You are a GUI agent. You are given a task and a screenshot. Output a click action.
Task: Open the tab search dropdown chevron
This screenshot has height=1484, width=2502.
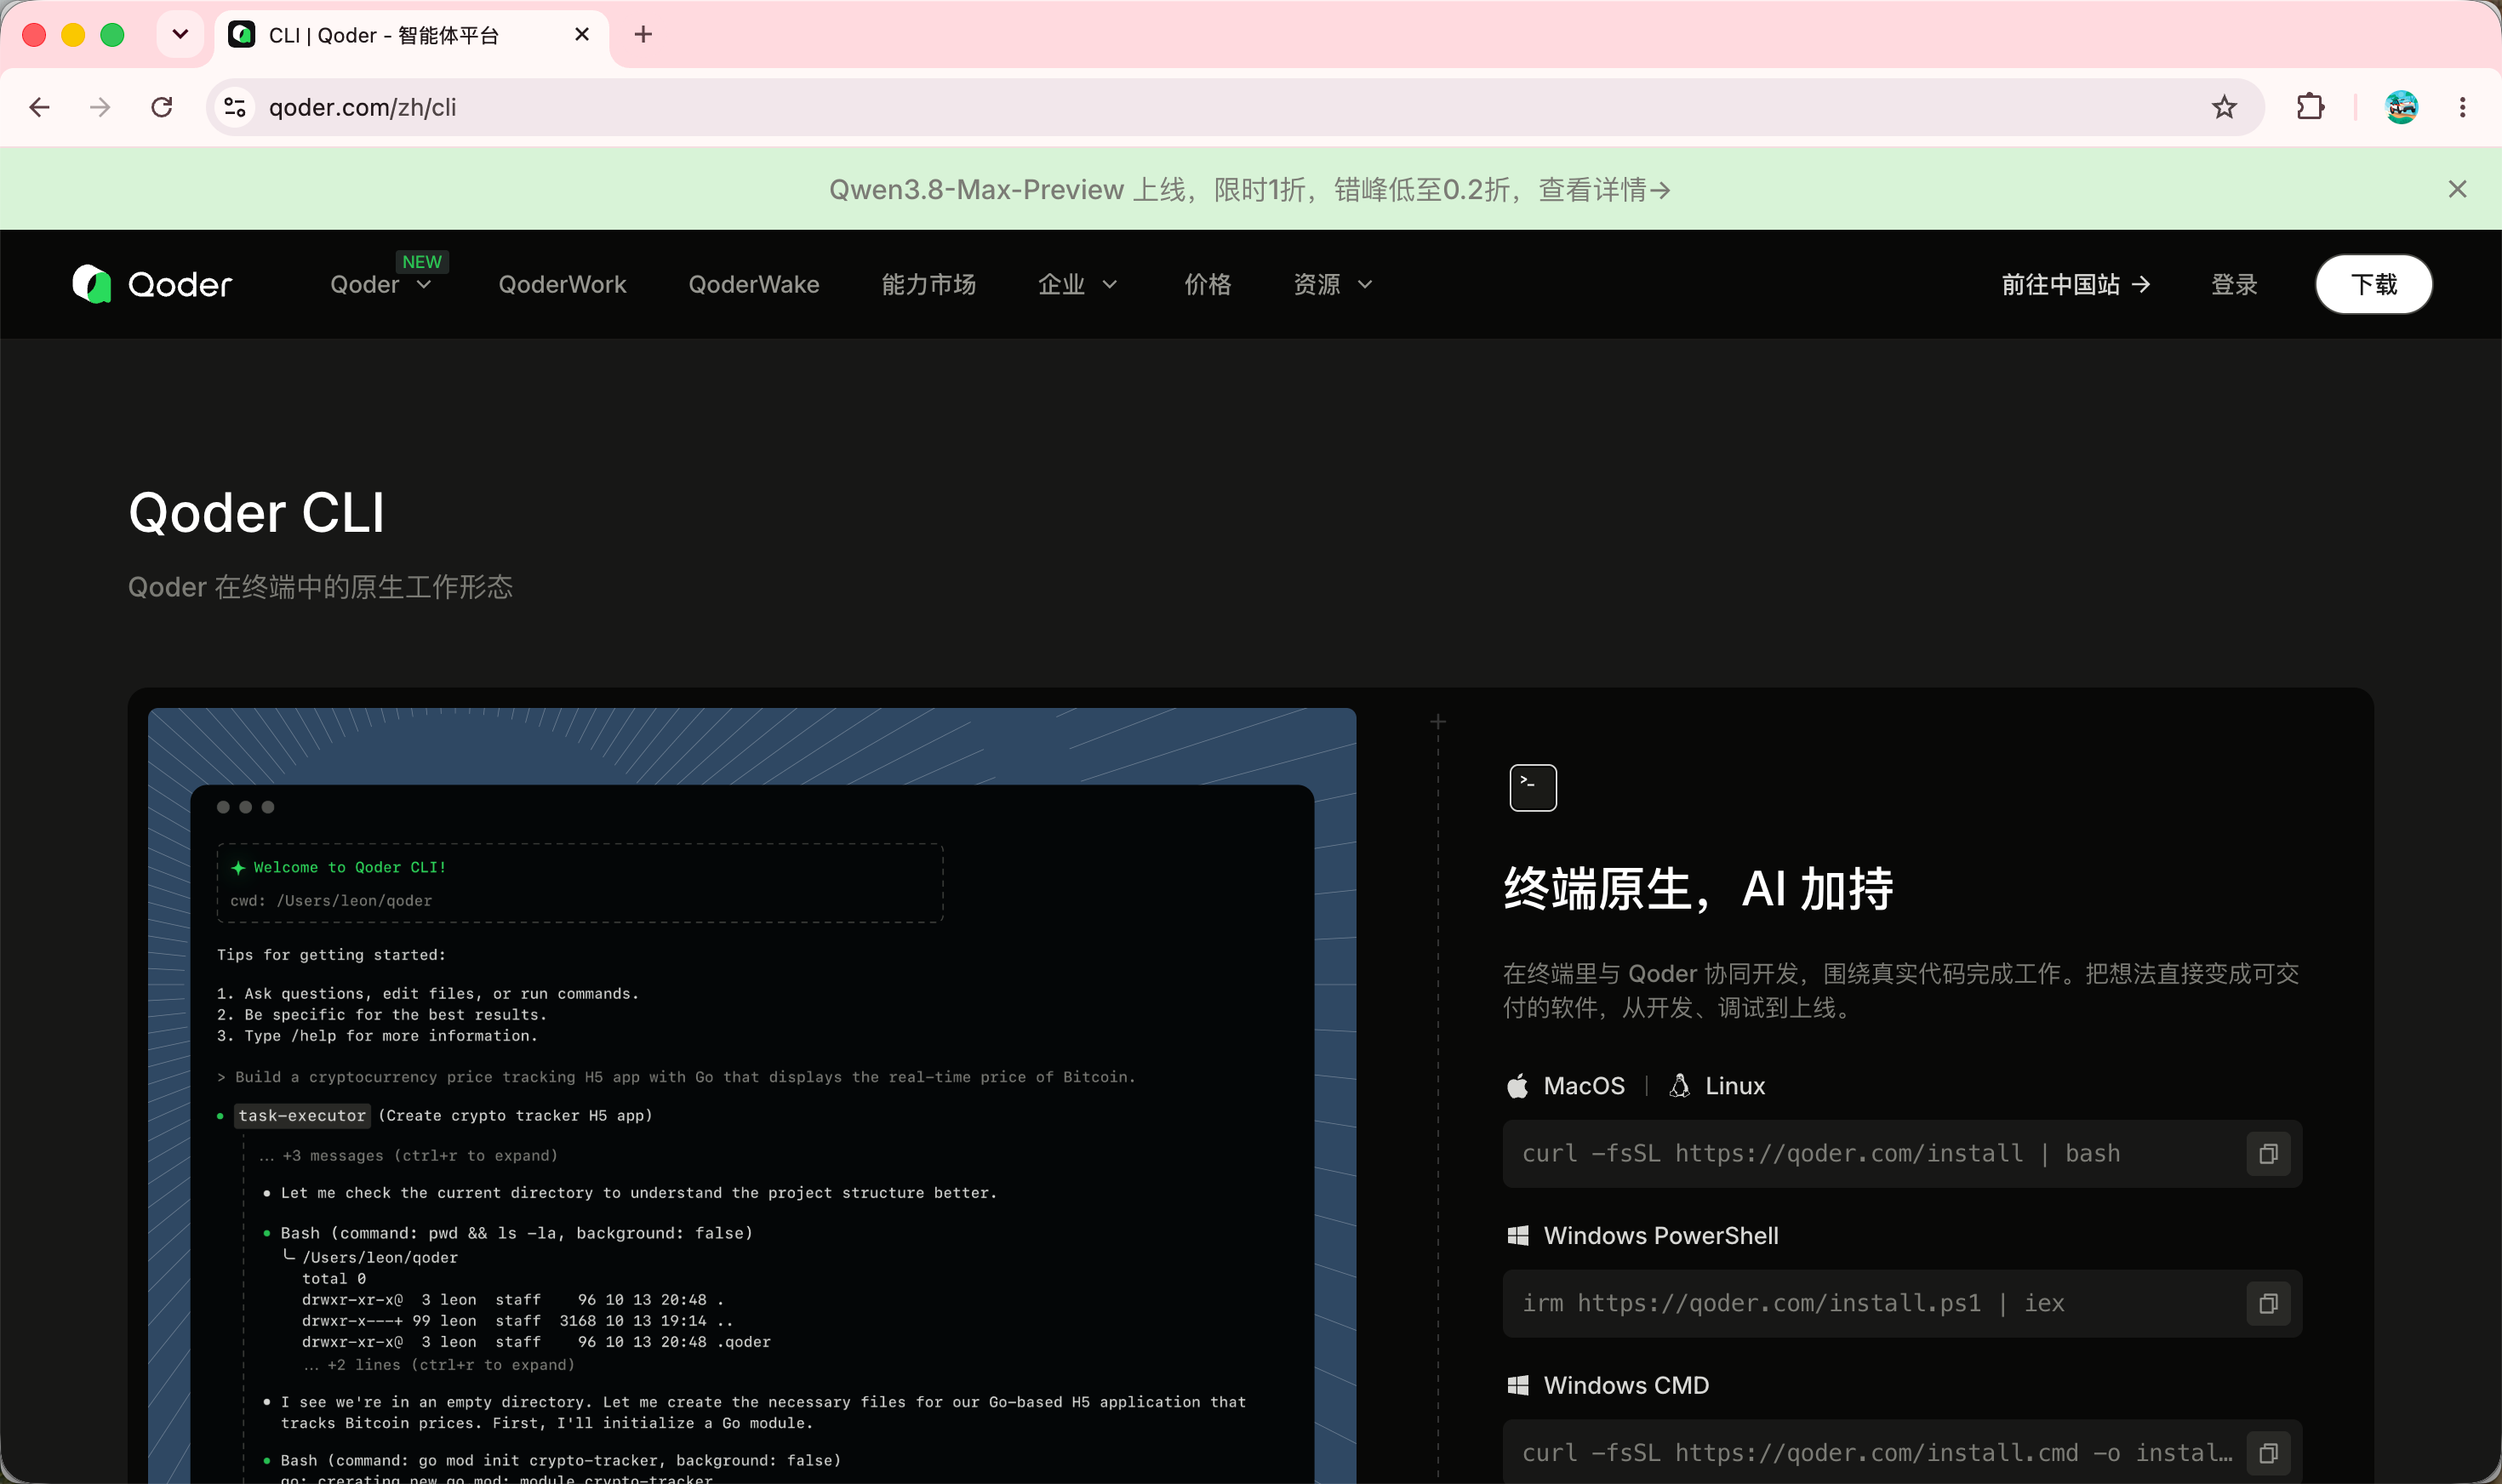click(180, 35)
